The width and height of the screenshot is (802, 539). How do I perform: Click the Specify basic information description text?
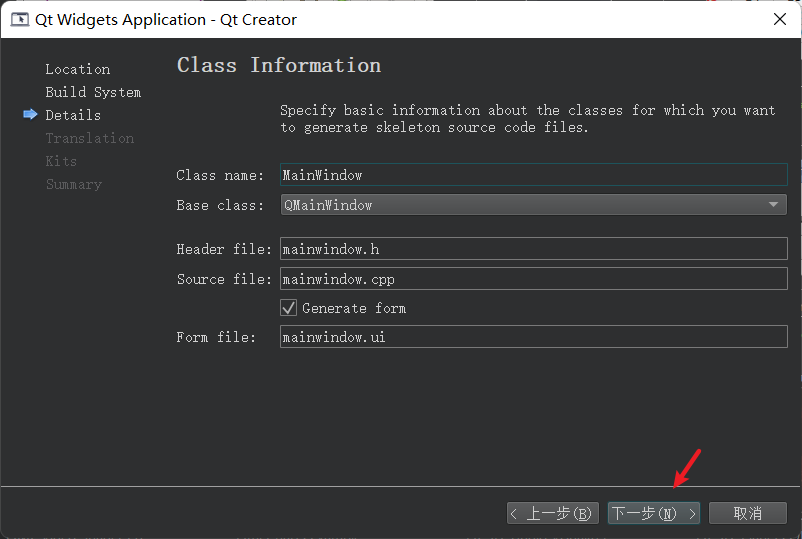(527, 119)
